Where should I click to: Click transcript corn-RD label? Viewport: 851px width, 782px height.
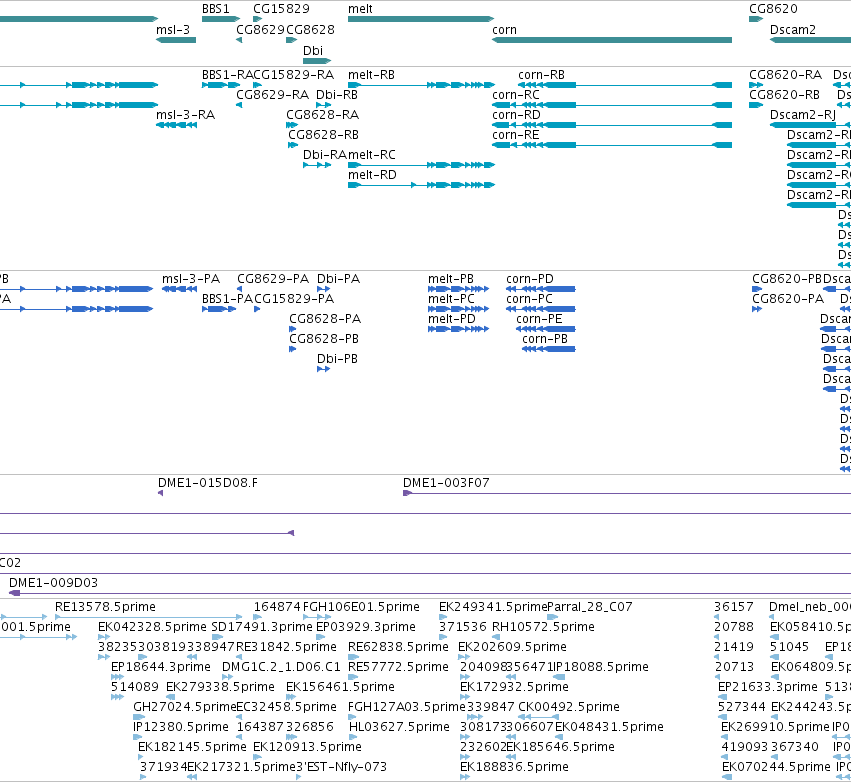tap(517, 115)
